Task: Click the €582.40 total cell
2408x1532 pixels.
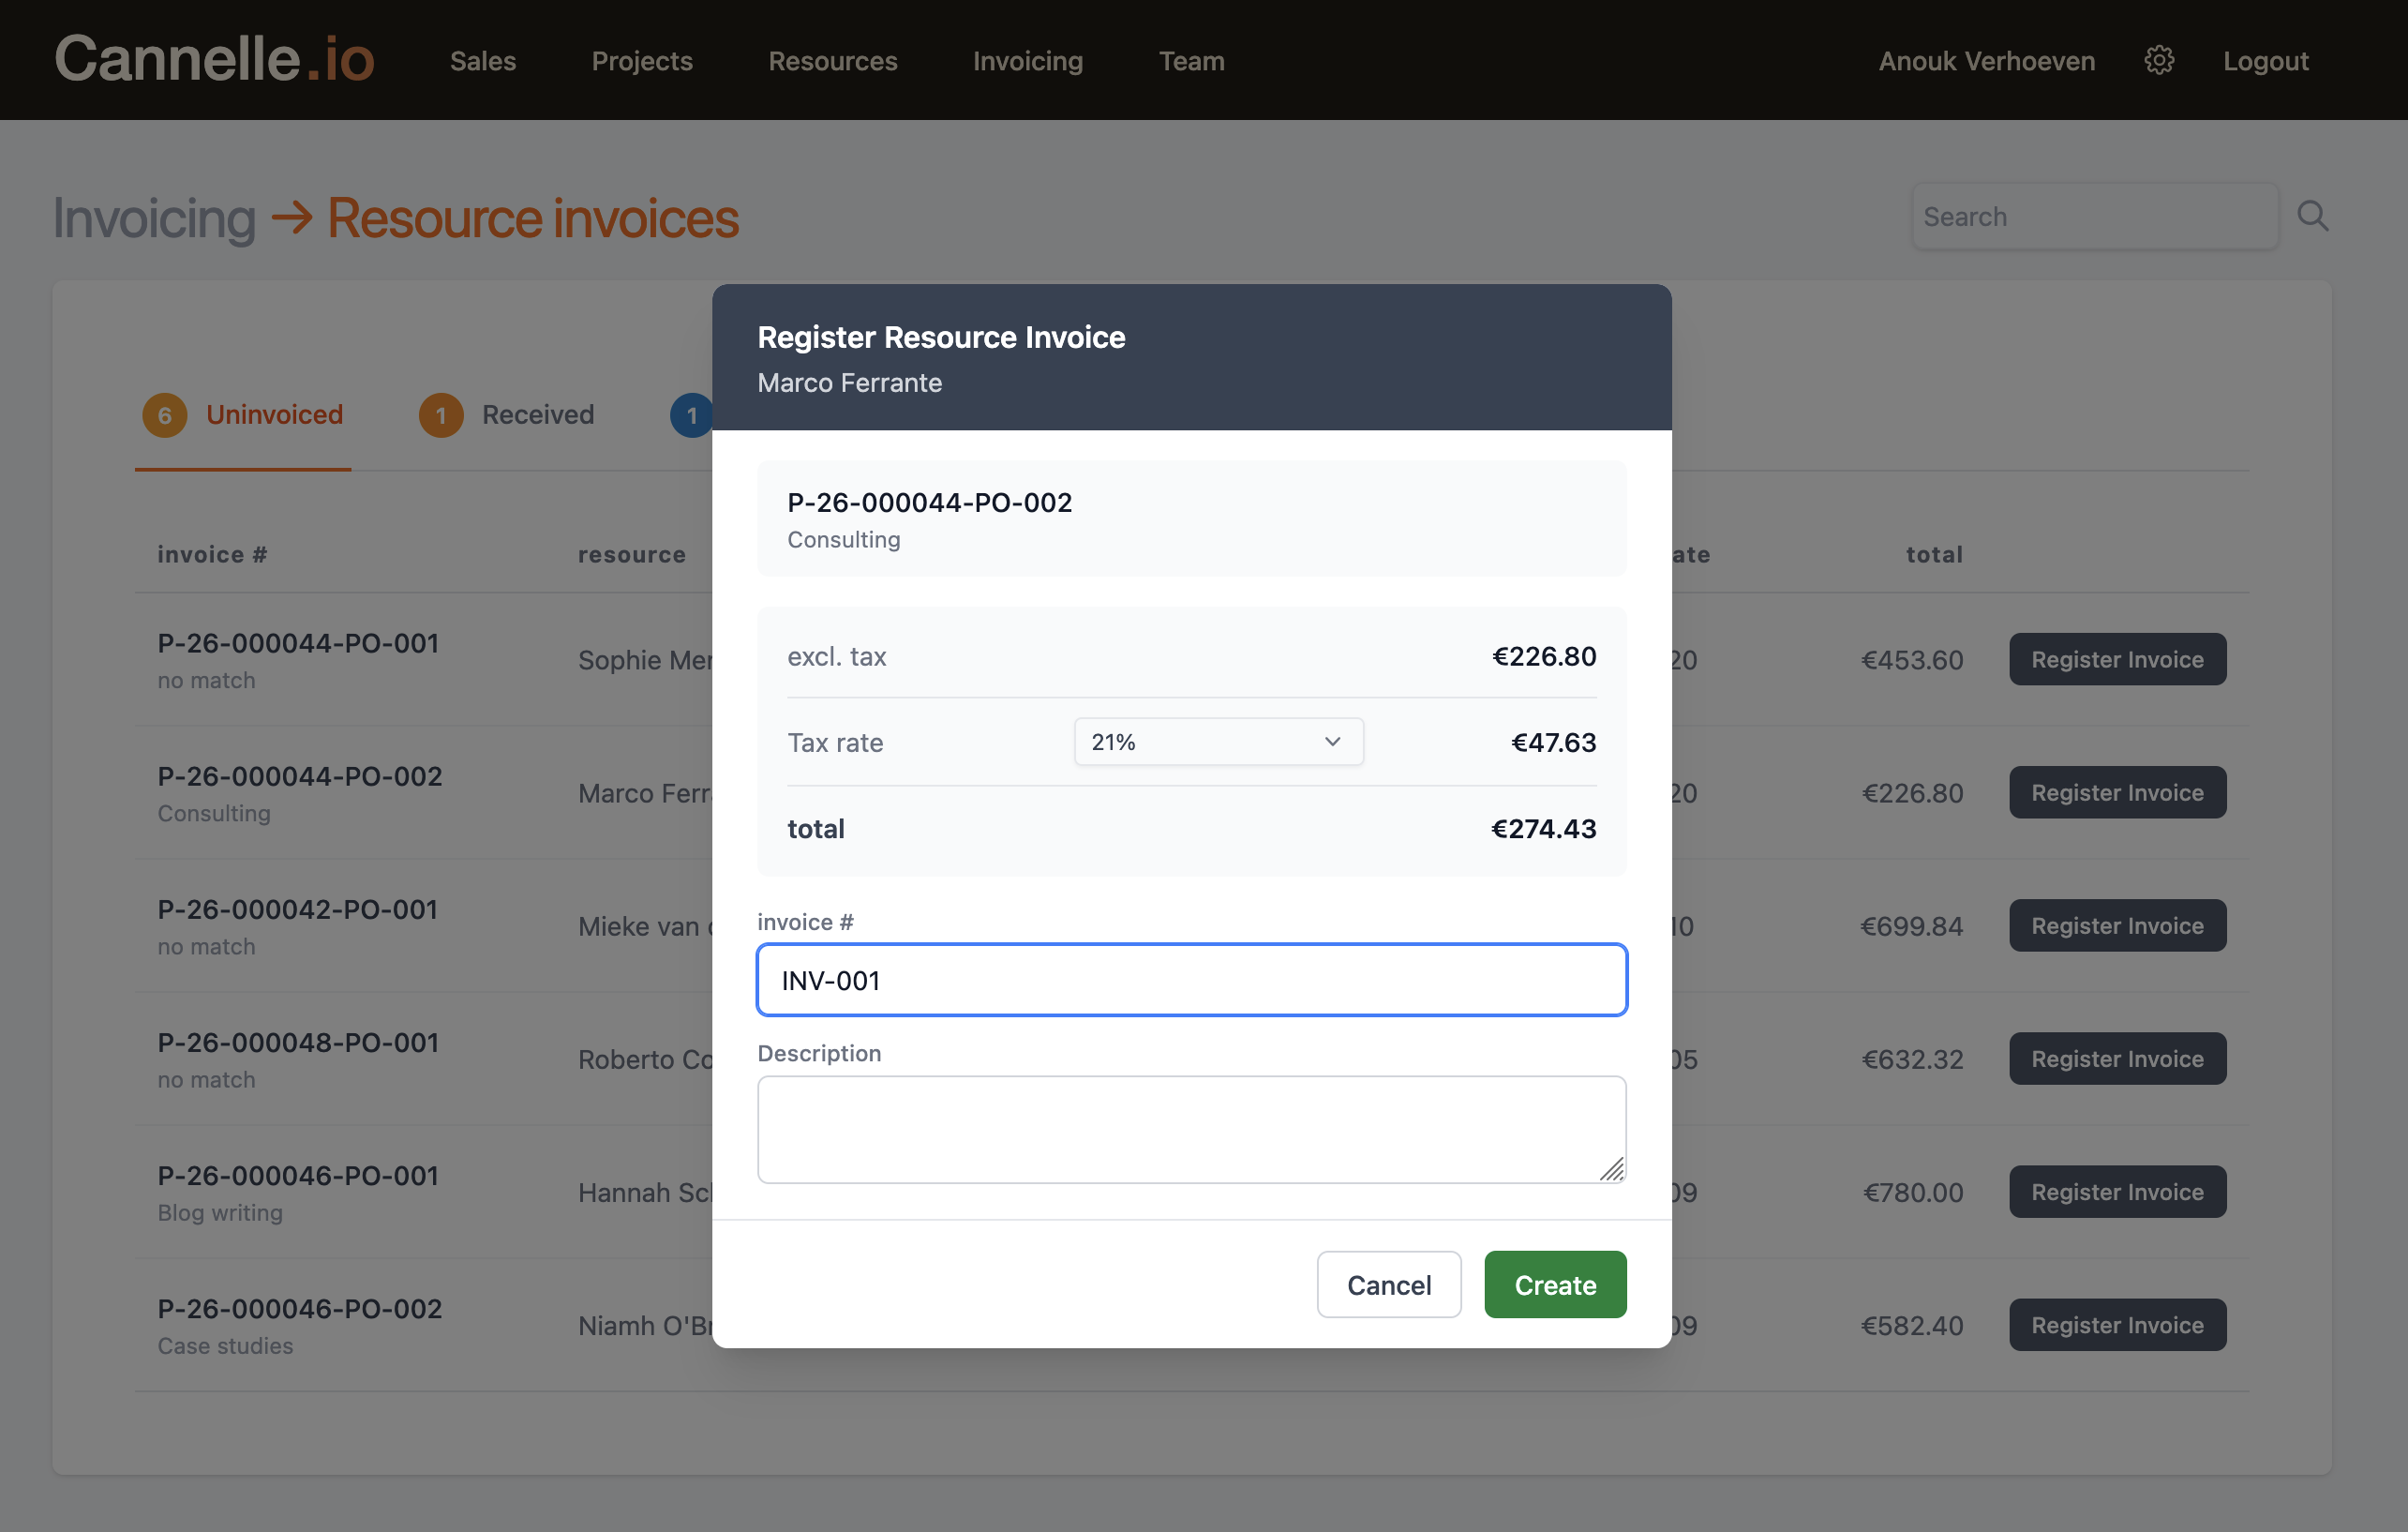Action: pyautogui.click(x=1912, y=1325)
